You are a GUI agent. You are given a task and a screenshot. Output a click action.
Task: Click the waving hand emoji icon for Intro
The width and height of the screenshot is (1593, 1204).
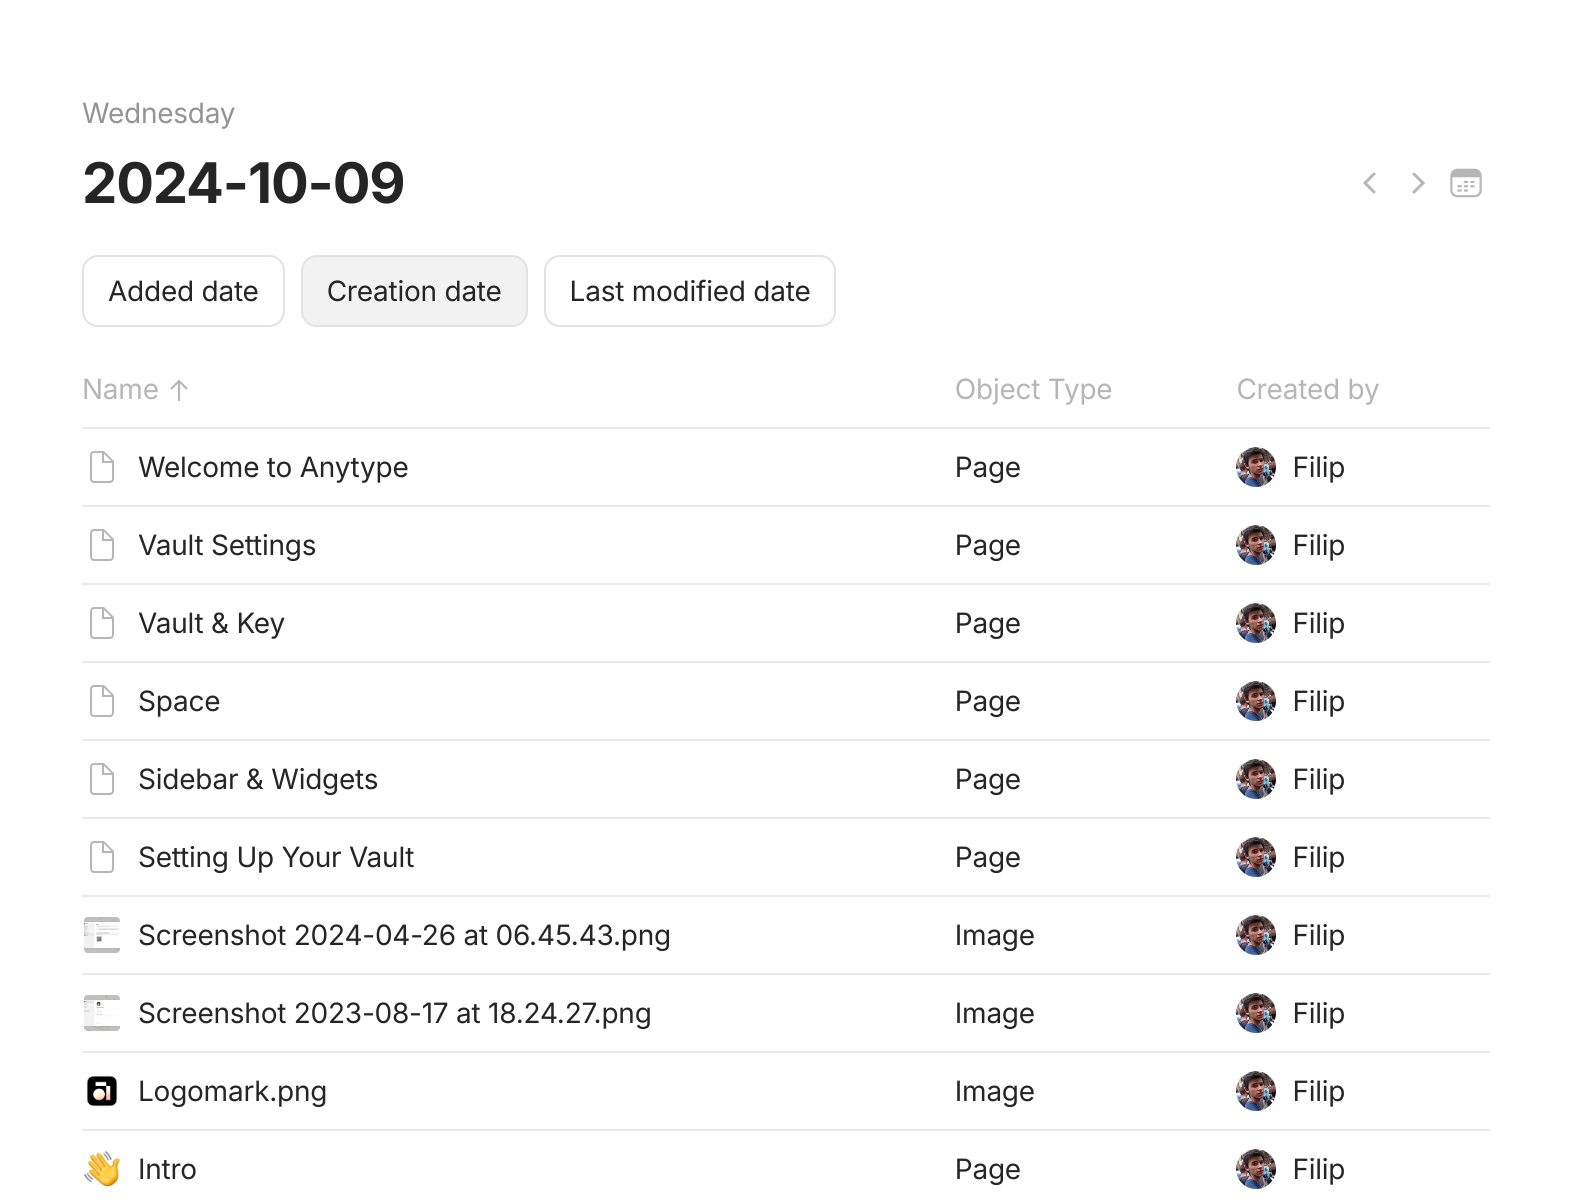[x=102, y=1169]
